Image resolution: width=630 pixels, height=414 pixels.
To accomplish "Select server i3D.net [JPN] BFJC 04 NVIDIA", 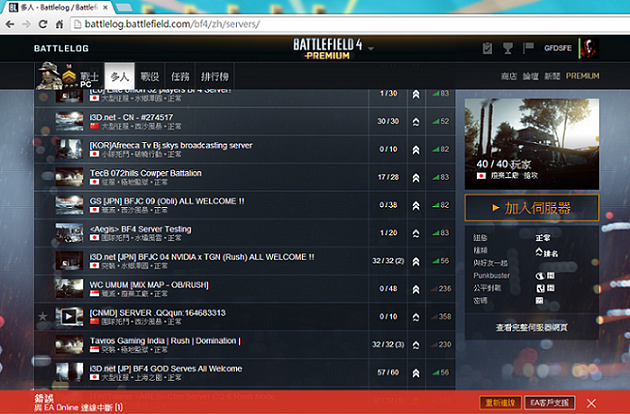I will pos(244,261).
